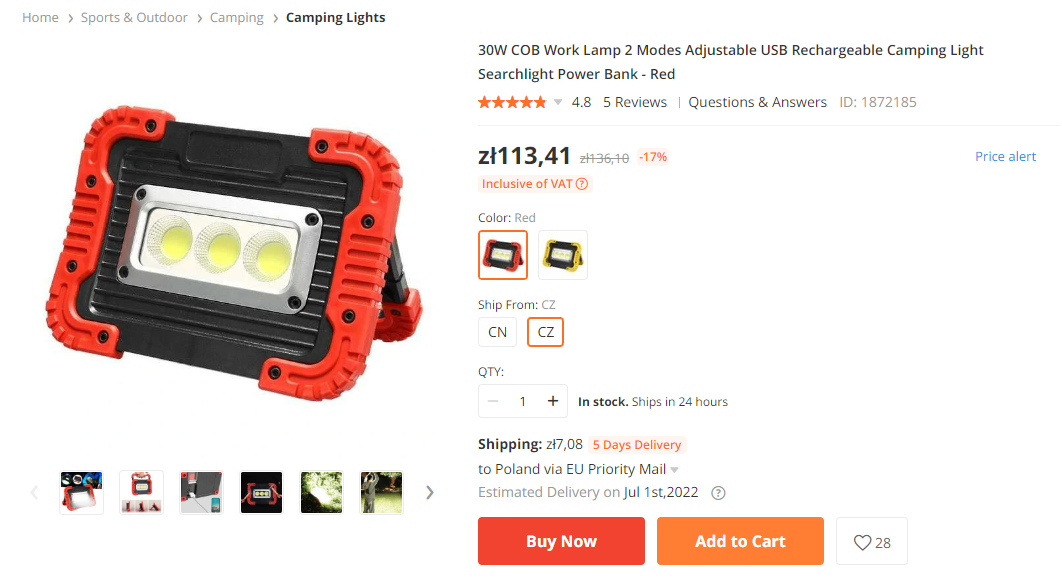Open the Camping breadcrumb category
This screenshot has height=585, width=1062.
[x=236, y=18]
